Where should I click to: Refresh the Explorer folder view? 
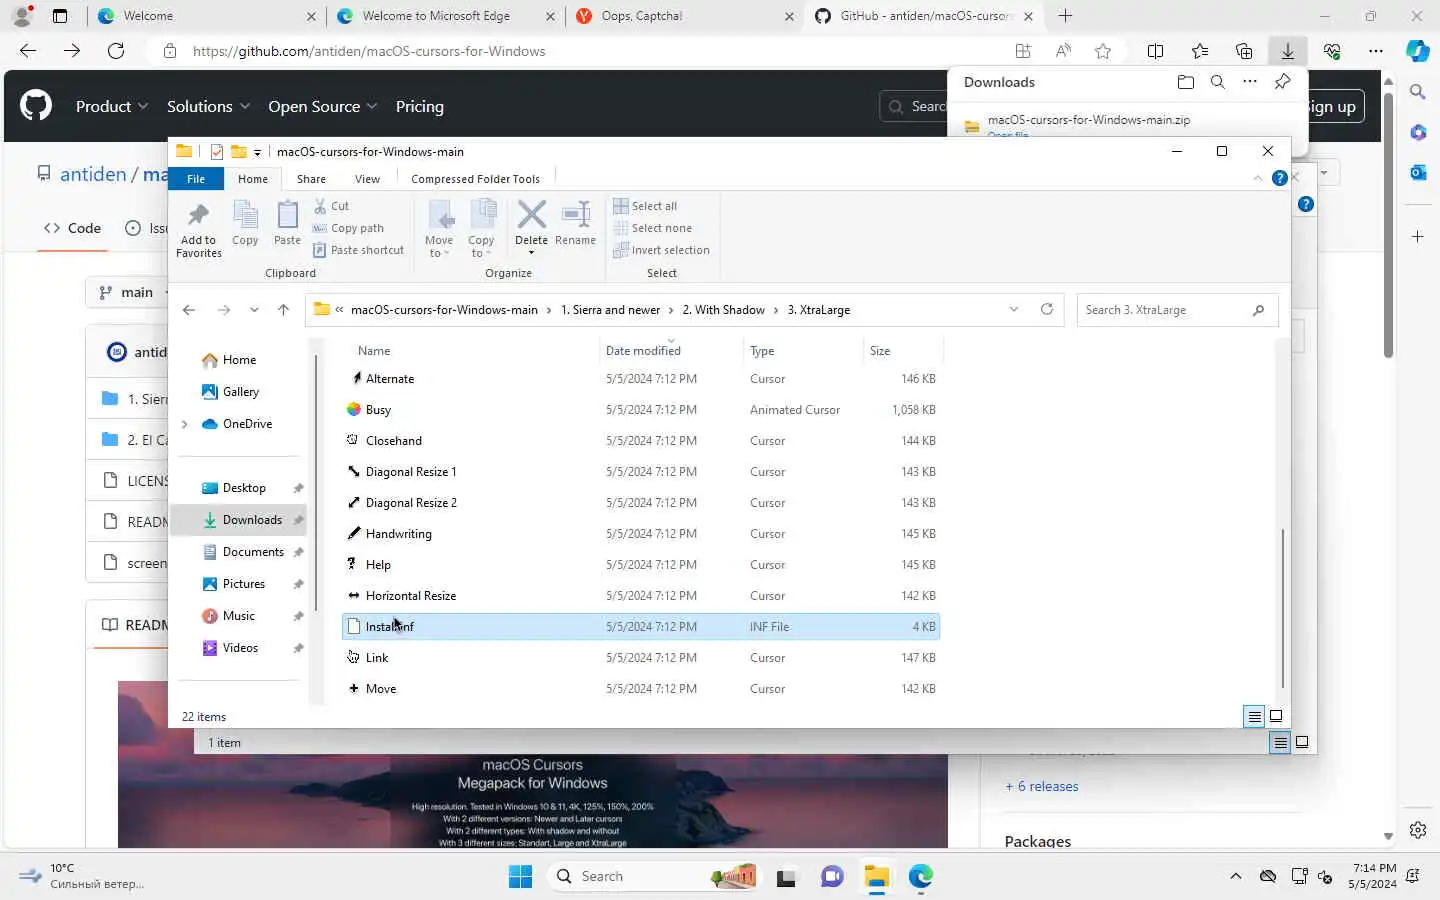(1047, 310)
